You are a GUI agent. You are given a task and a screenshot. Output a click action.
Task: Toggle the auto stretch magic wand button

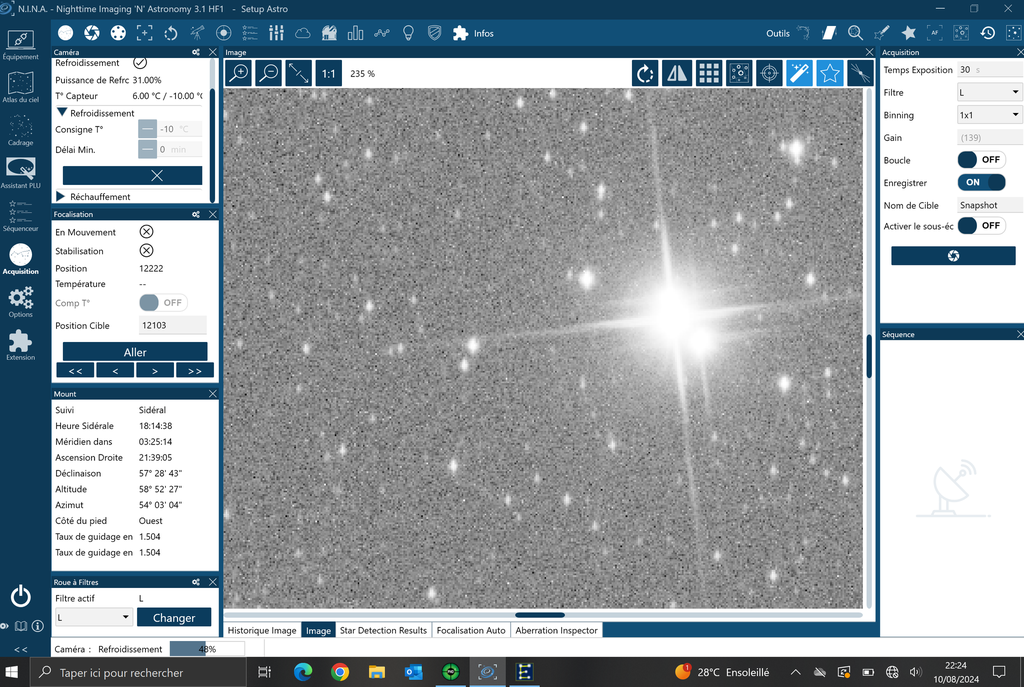(799, 73)
